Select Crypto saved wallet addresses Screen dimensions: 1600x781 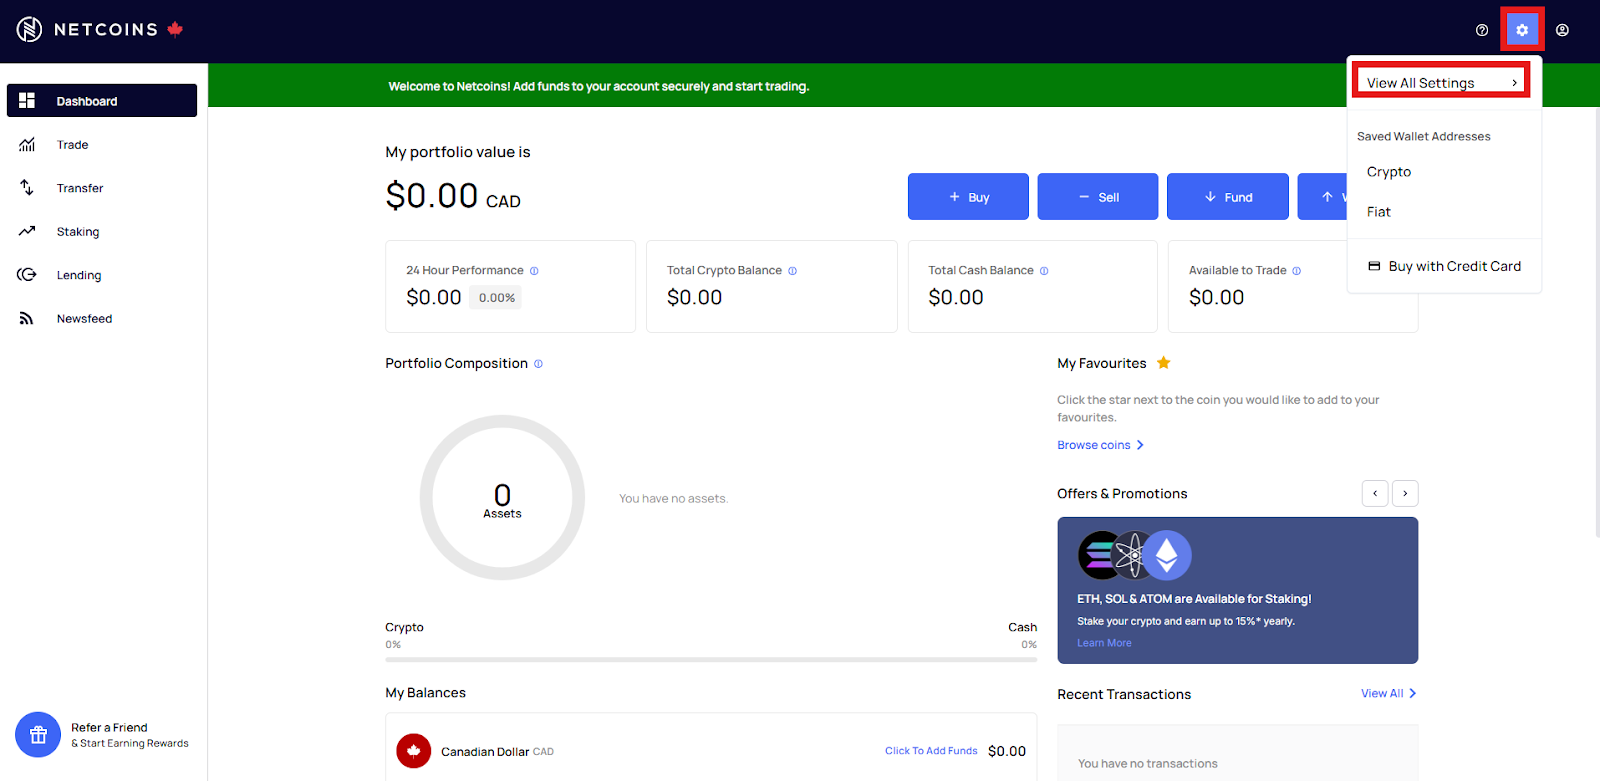[1389, 172]
